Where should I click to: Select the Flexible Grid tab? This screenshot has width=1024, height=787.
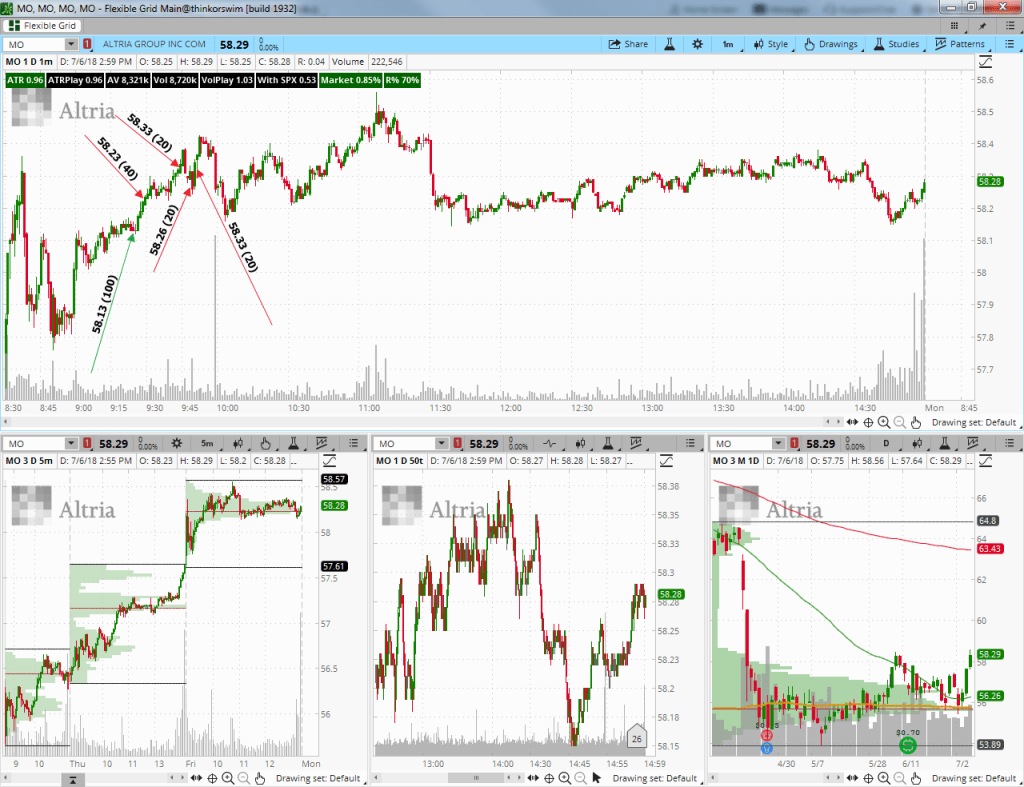coord(44,24)
